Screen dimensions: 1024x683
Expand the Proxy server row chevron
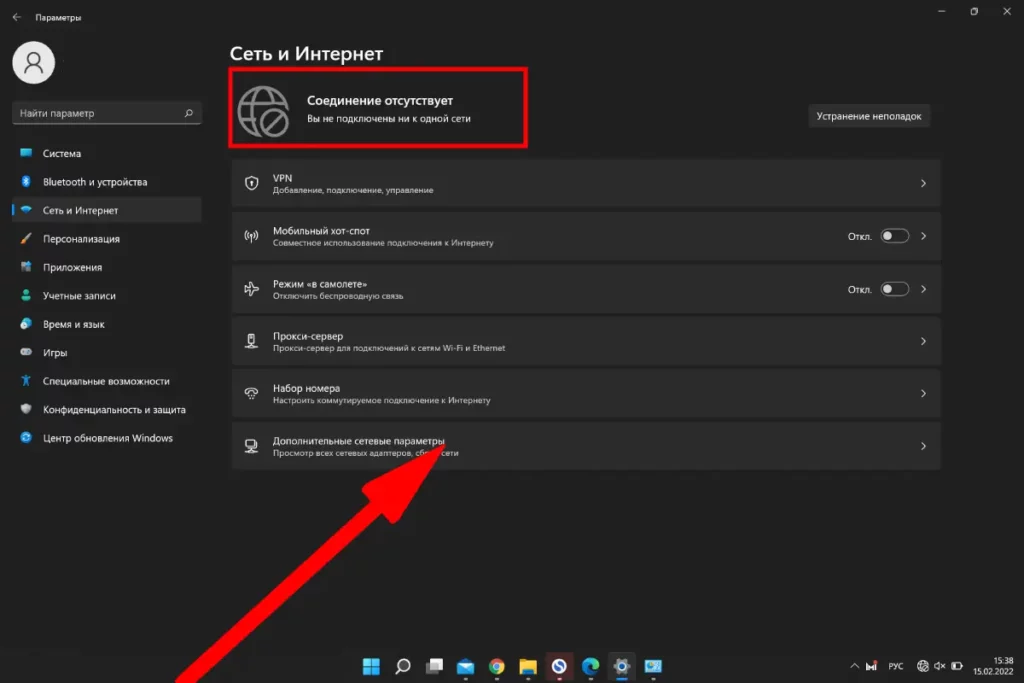tap(923, 342)
